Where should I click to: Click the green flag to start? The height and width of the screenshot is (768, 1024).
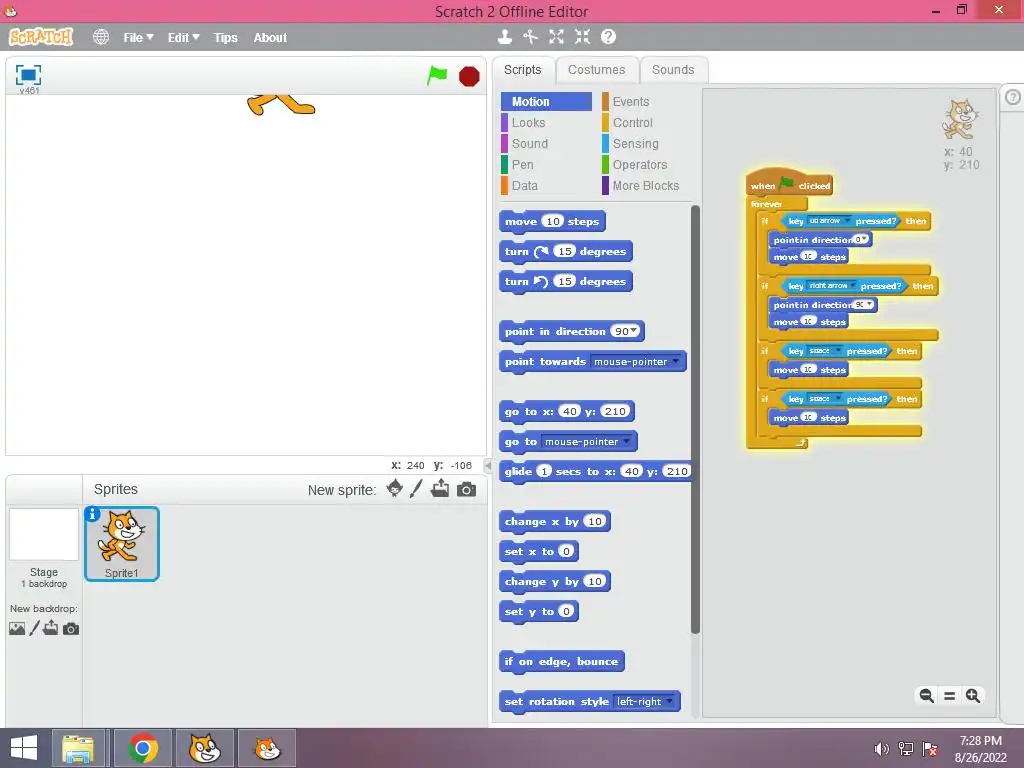[437, 76]
